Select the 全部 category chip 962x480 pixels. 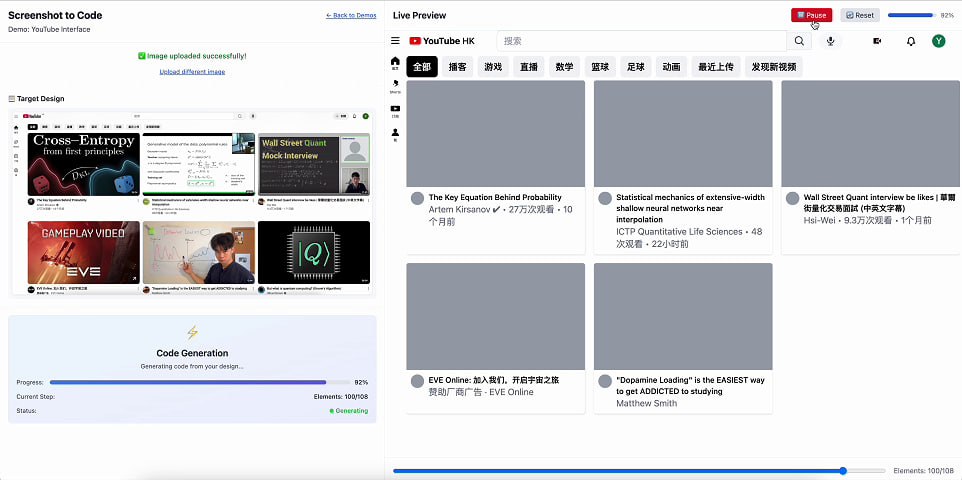click(x=423, y=67)
